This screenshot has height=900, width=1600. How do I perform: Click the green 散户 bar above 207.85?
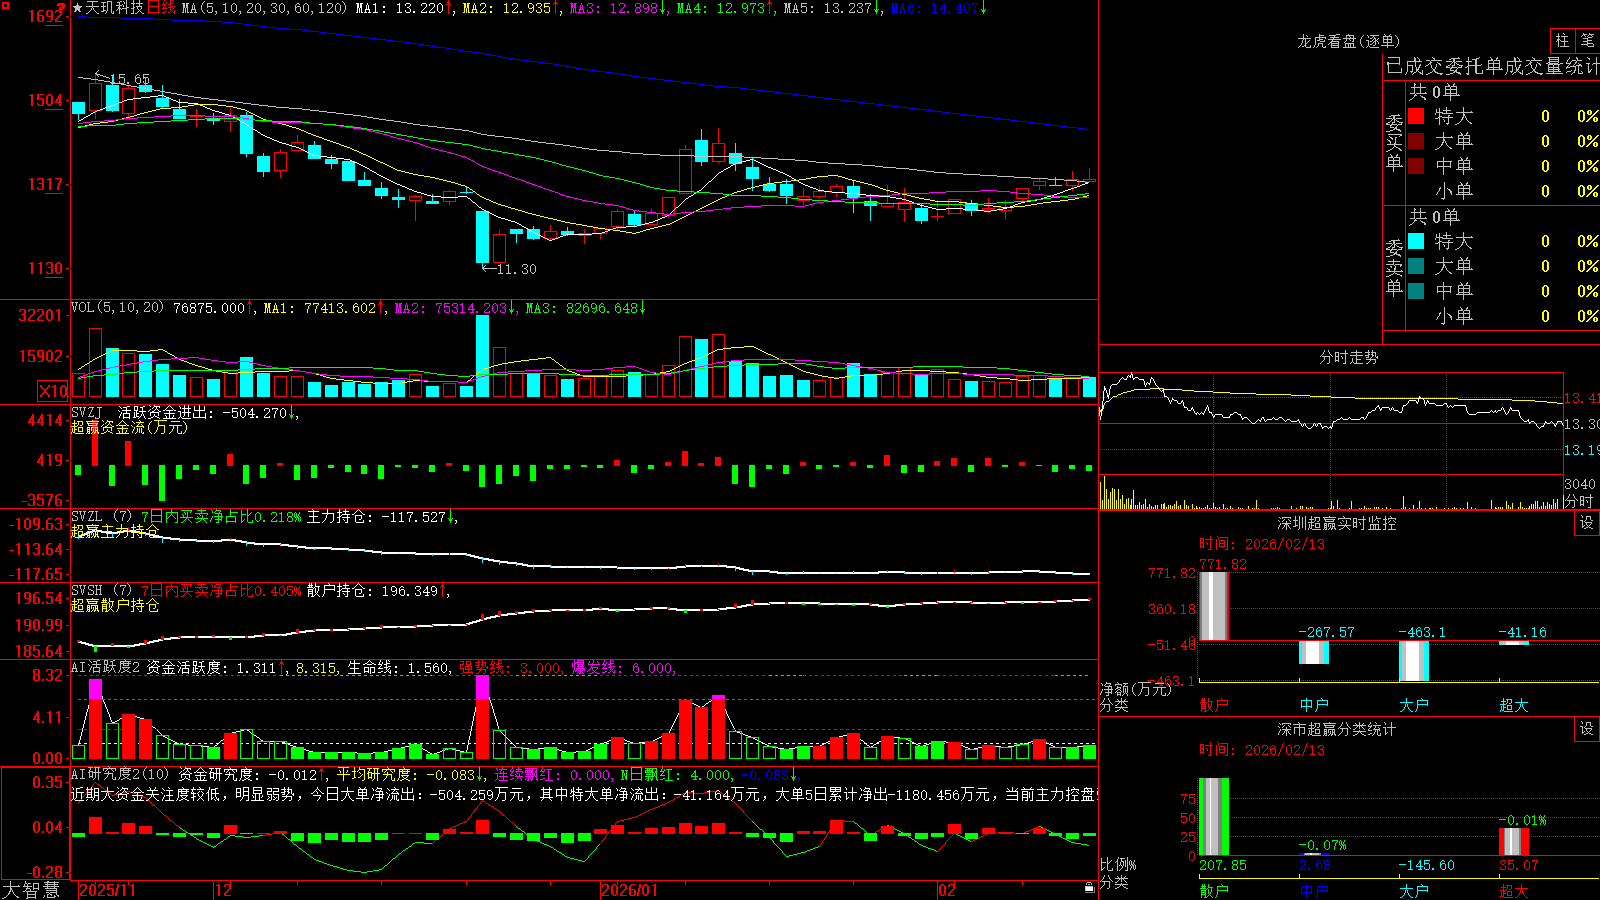[1213, 817]
